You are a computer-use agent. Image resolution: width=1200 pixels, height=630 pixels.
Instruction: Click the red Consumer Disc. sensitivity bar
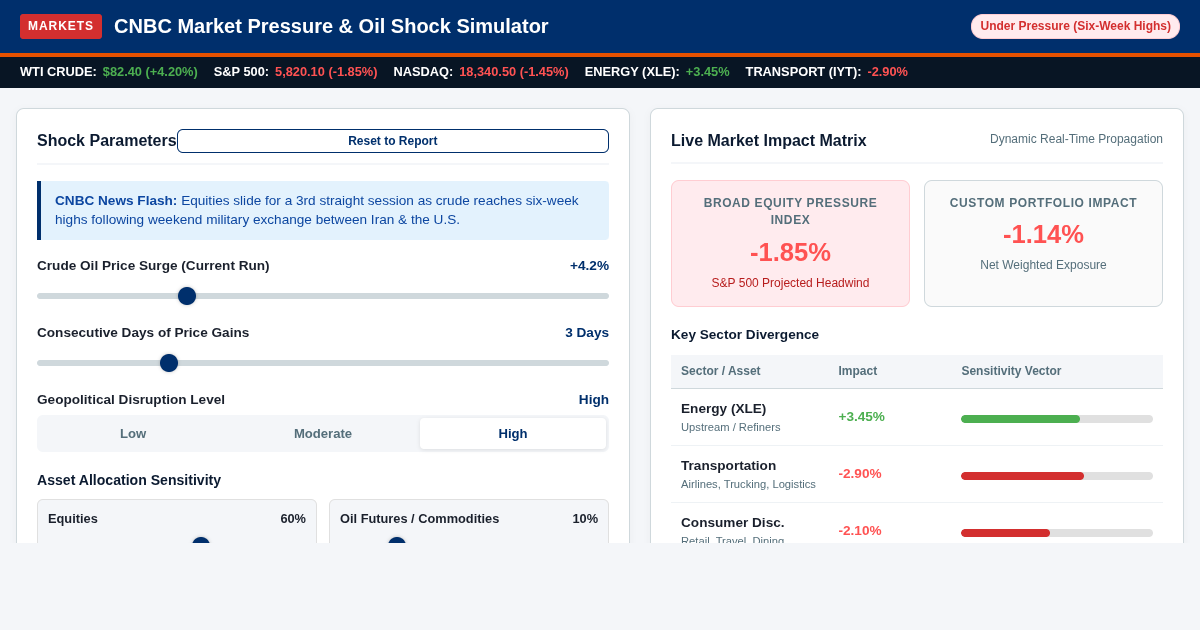point(1005,533)
